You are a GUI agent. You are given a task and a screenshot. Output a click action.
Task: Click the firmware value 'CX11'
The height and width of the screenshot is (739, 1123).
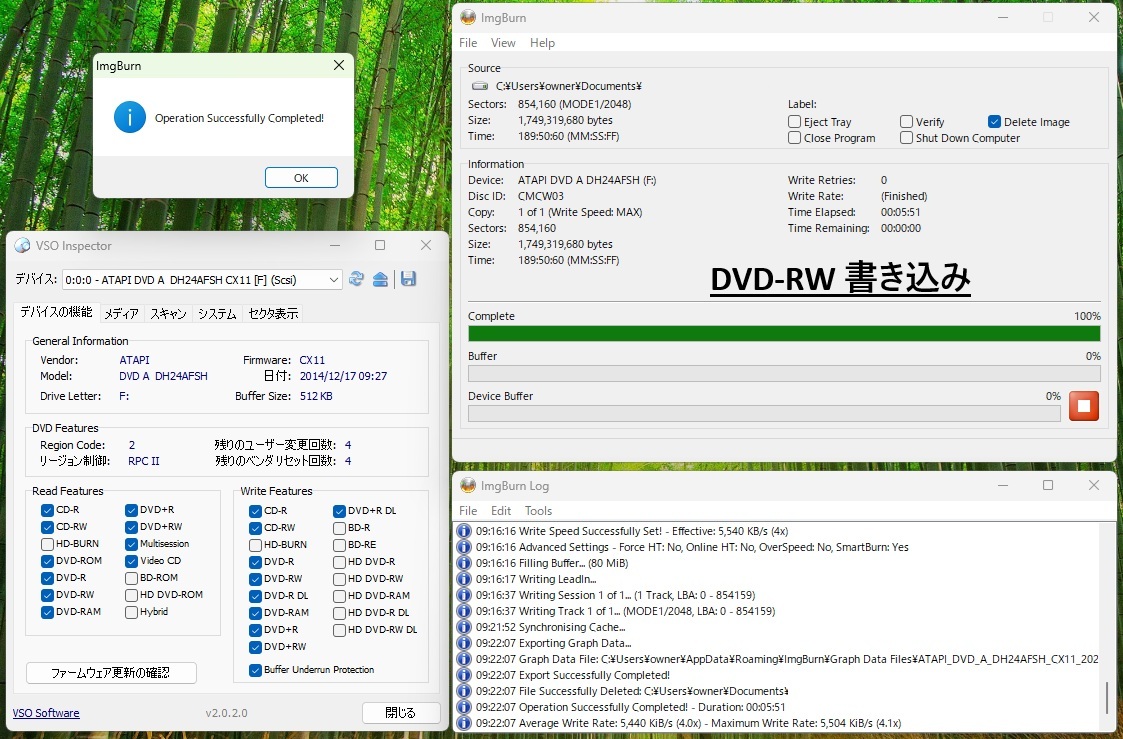(312, 360)
